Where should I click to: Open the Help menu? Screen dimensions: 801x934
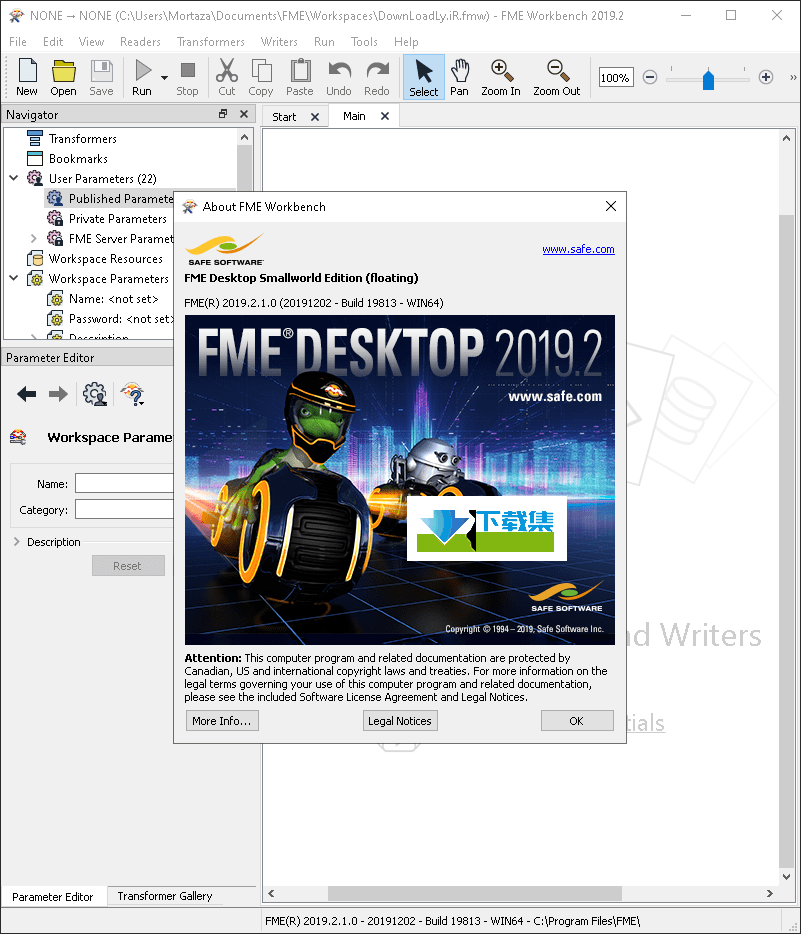pos(406,42)
